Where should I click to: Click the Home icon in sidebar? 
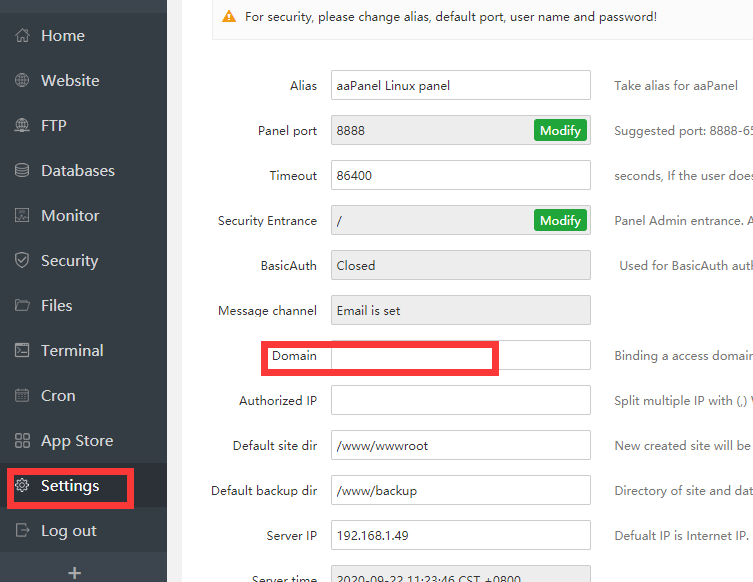[22, 36]
